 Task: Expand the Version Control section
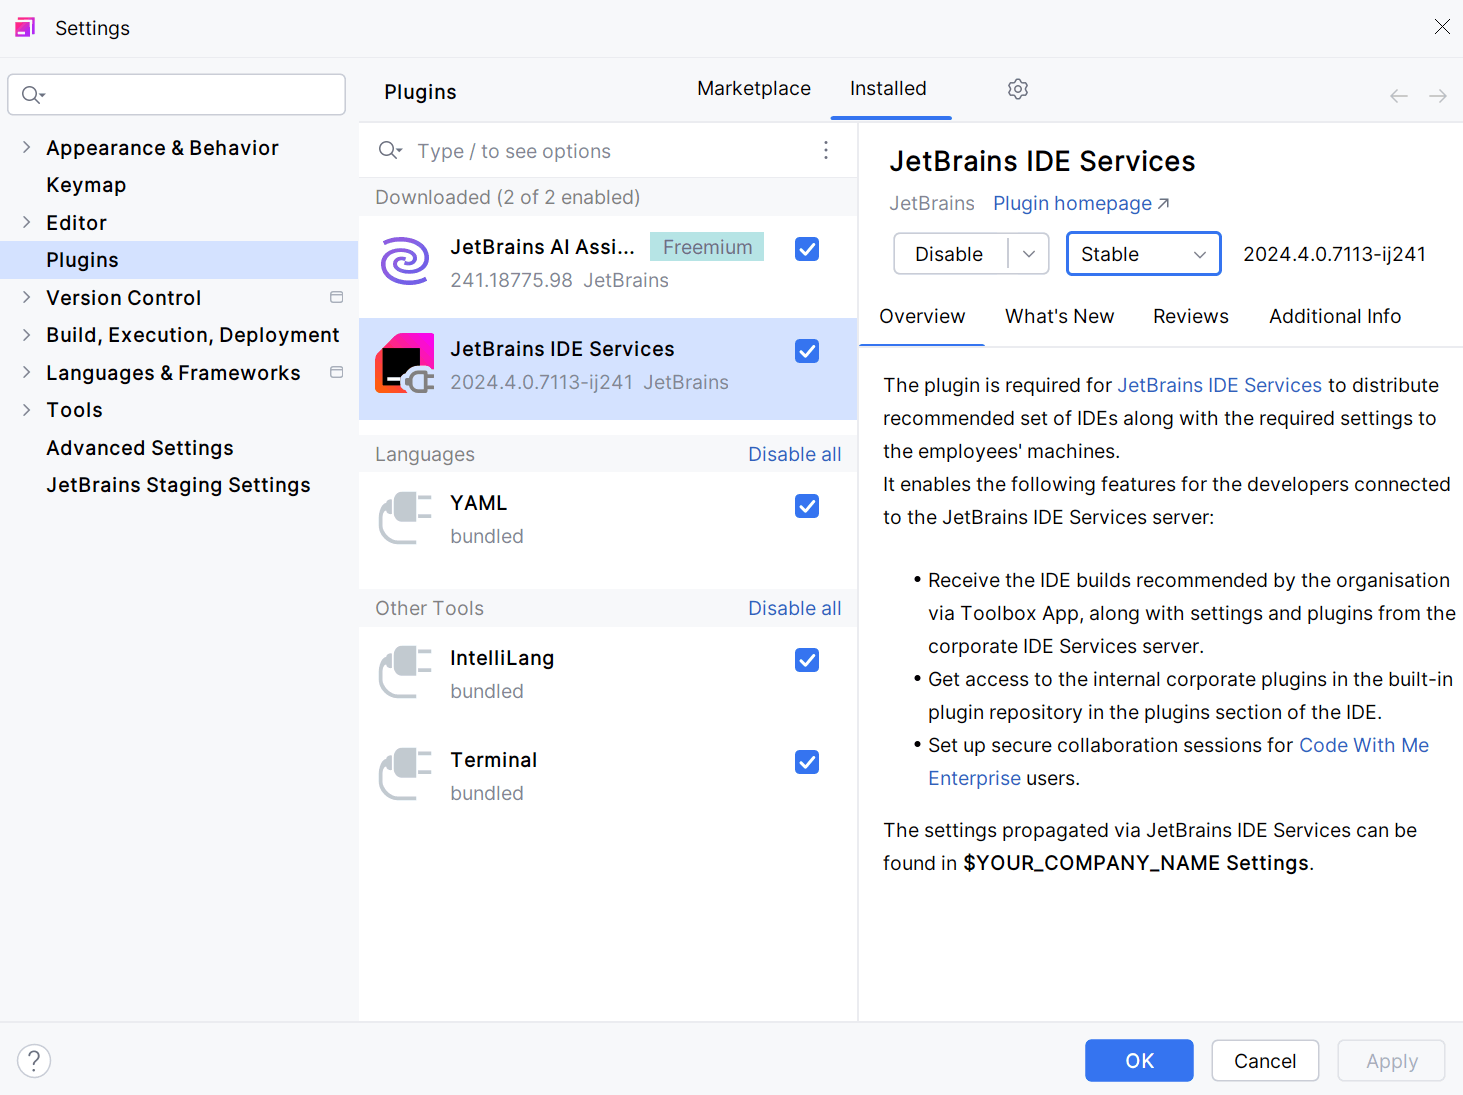26,297
